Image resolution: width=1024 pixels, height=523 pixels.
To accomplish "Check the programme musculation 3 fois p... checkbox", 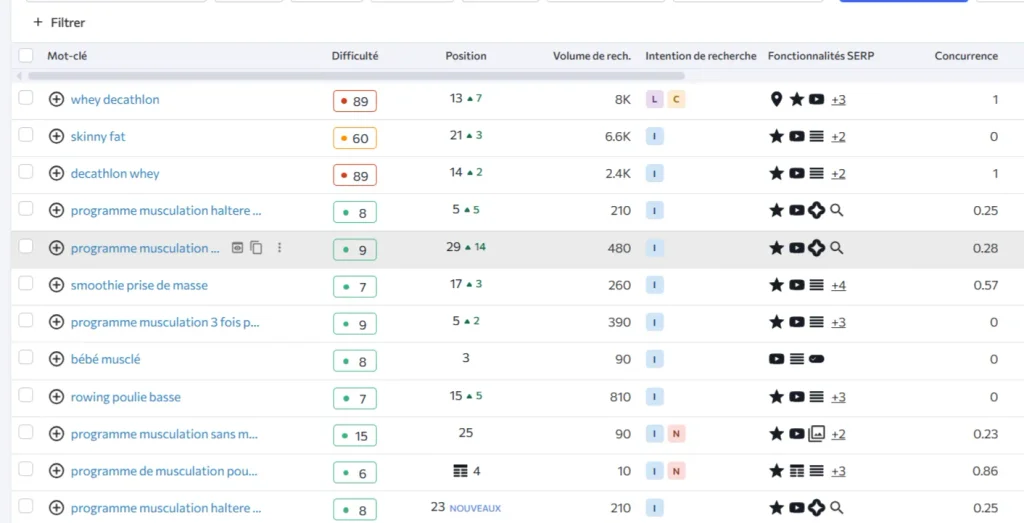I will tap(25, 321).
